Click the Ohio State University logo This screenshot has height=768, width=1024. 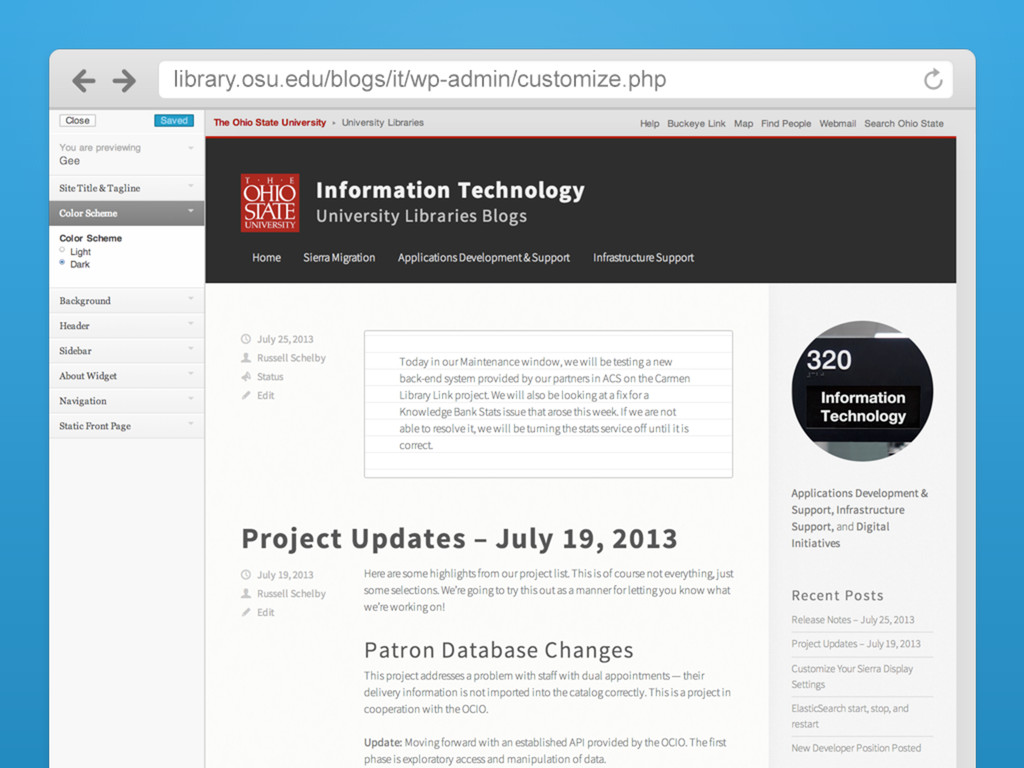coord(270,202)
